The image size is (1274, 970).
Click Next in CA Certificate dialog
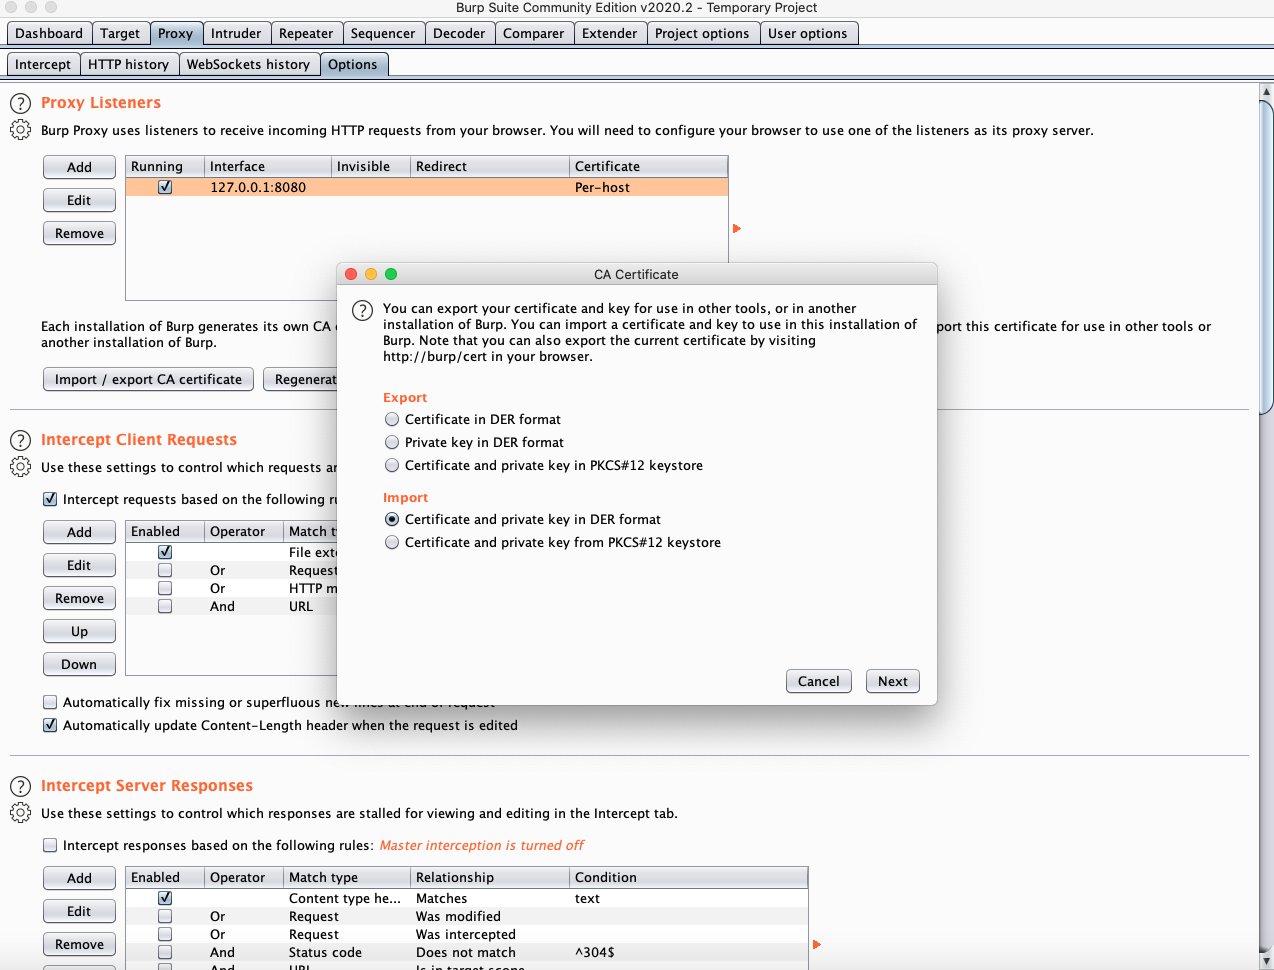tap(893, 681)
